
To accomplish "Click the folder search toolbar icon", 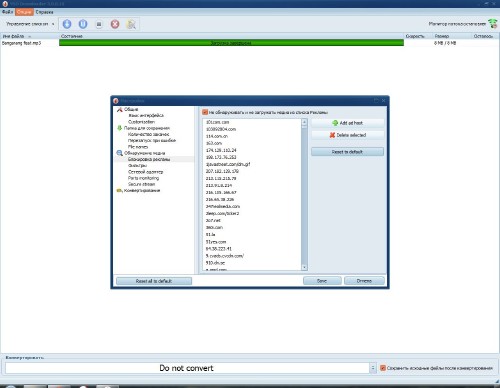I will click(x=131, y=24).
